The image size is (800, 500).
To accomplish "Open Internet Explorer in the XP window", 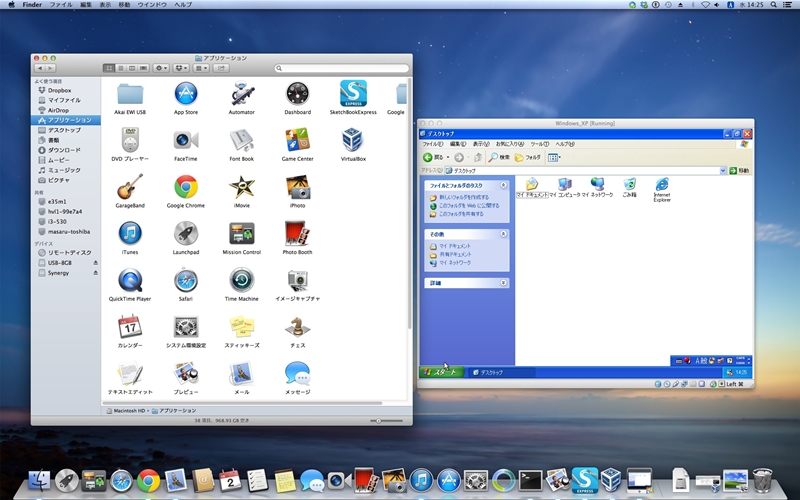I will pos(662,185).
